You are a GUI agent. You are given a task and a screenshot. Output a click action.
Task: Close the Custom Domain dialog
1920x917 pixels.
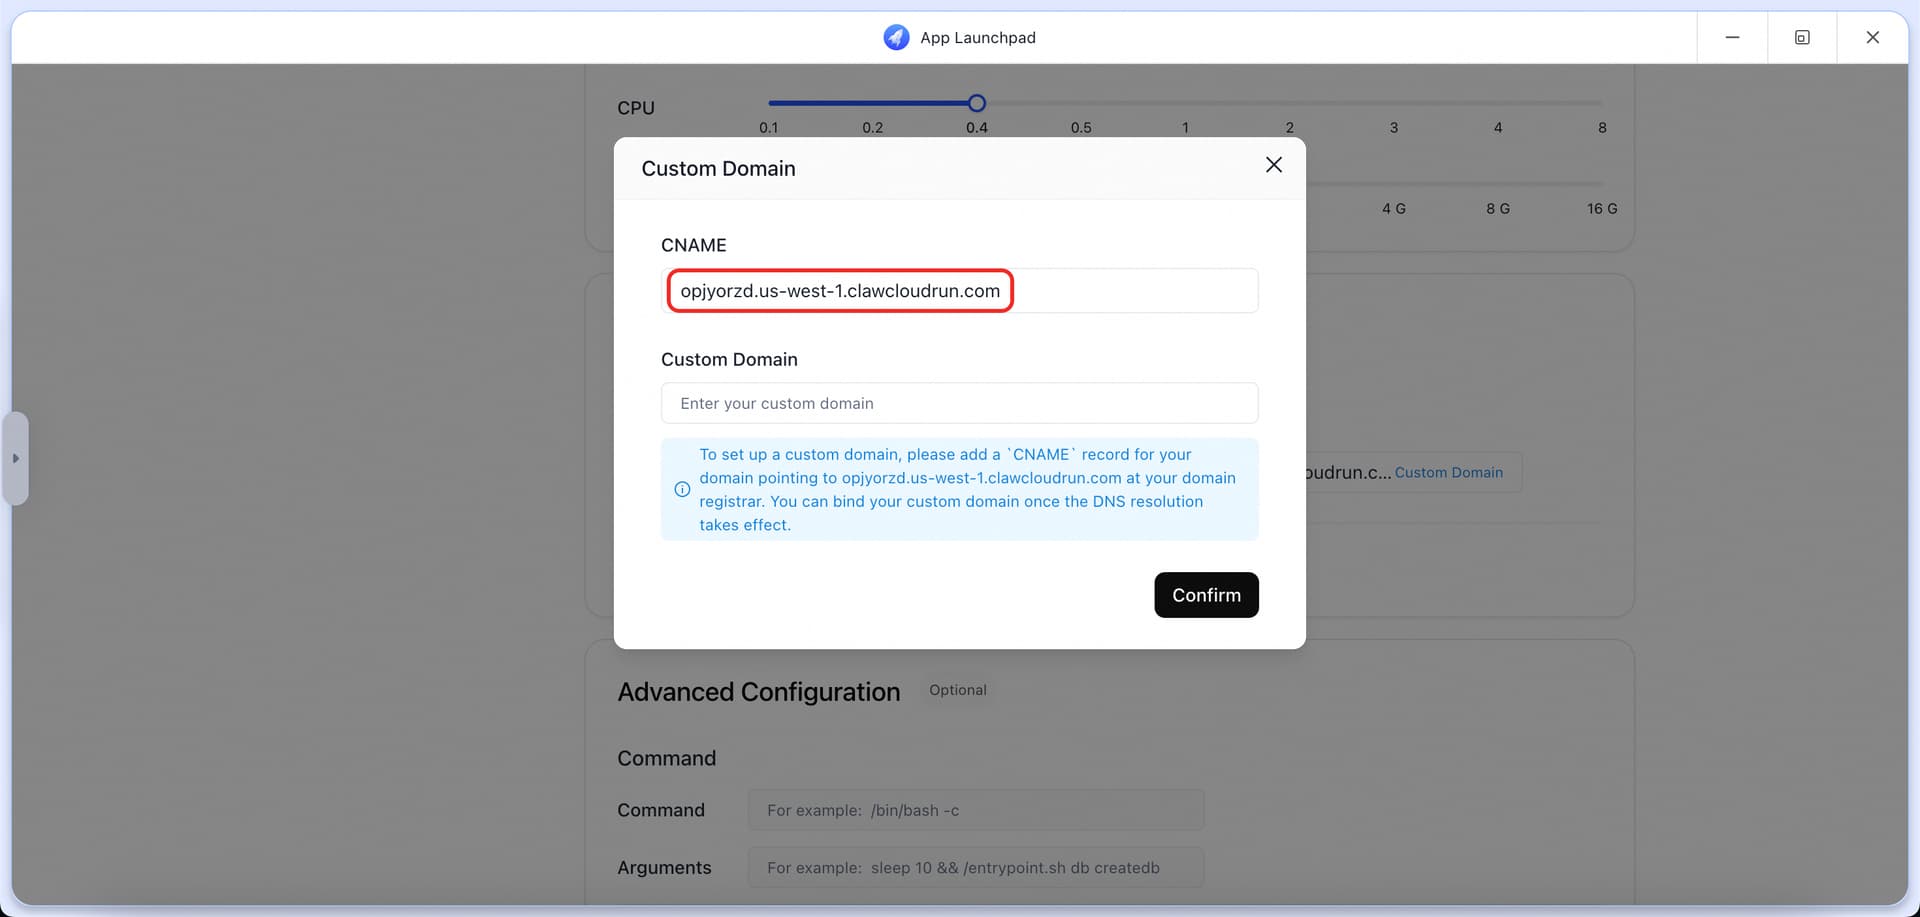pyautogui.click(x=1273, y=165)
